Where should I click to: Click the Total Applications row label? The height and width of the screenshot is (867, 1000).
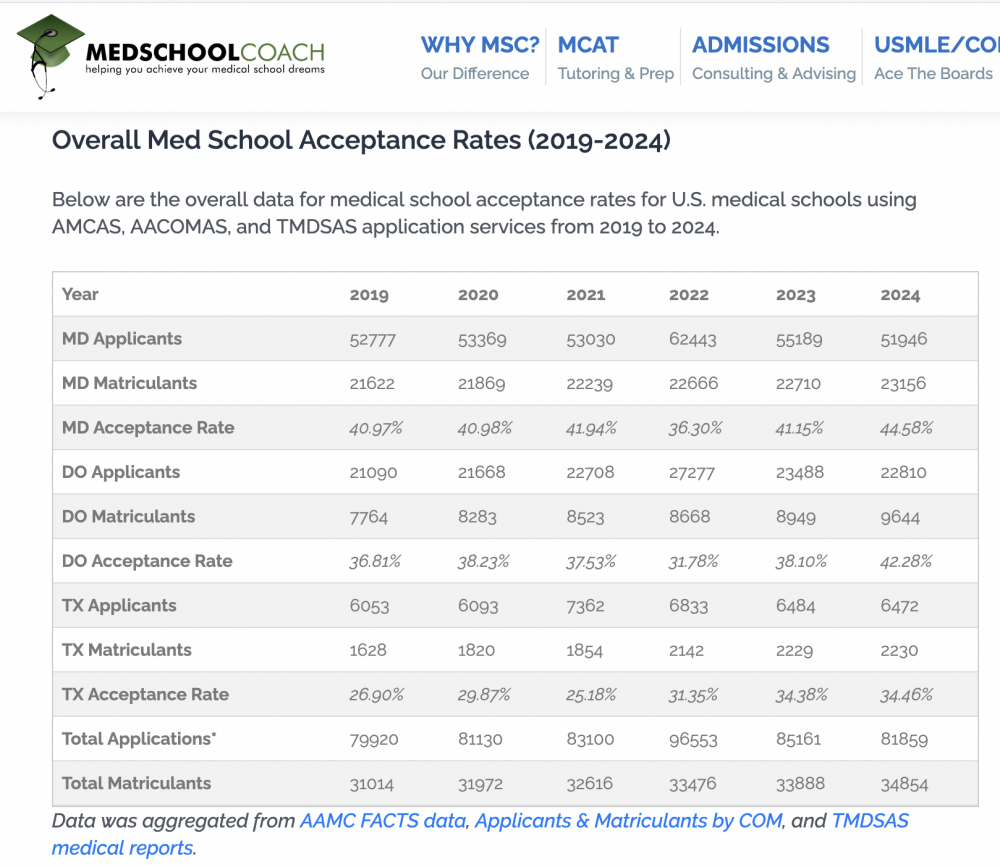(x=138, y=739)
